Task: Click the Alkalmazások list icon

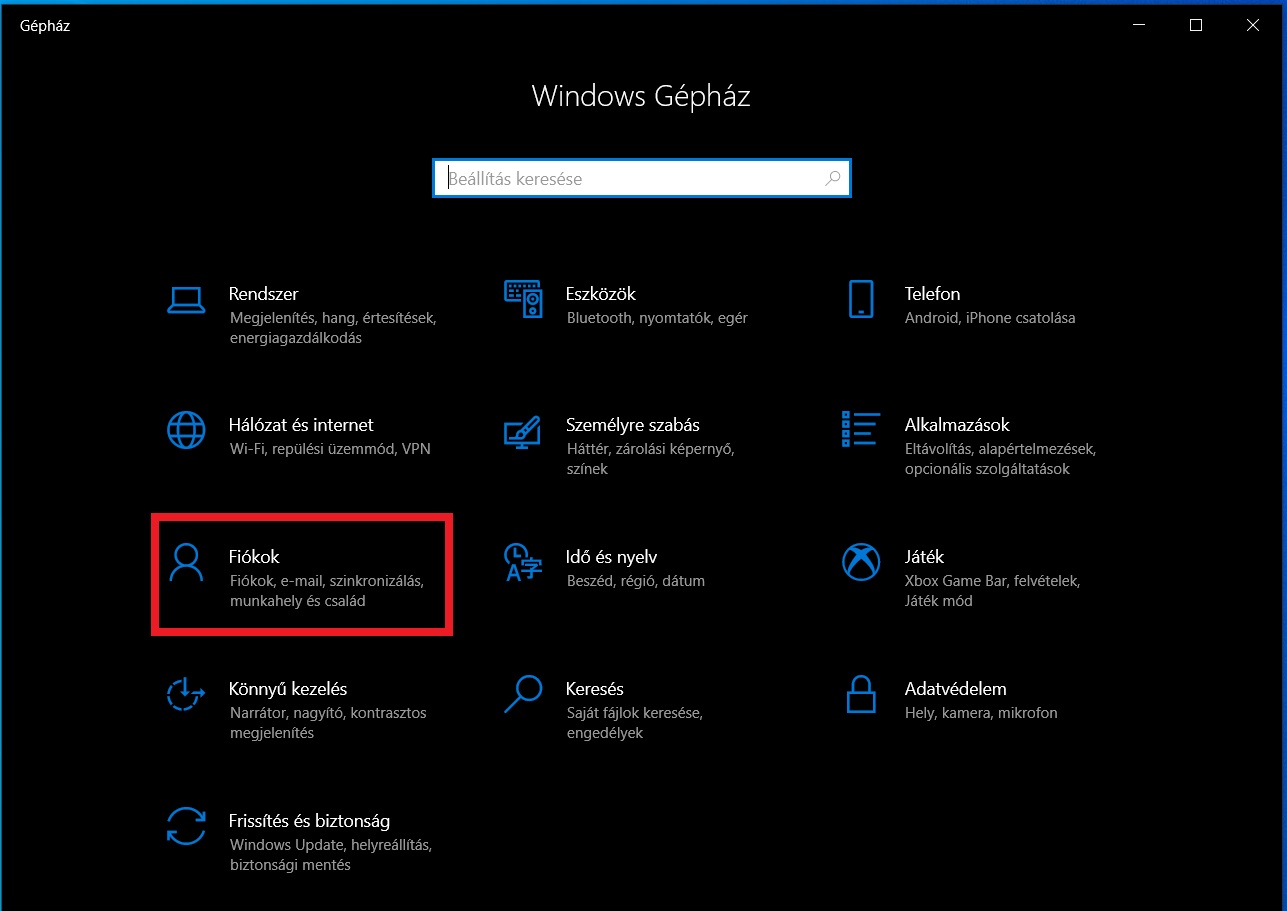Action: (x=861, y=429)
